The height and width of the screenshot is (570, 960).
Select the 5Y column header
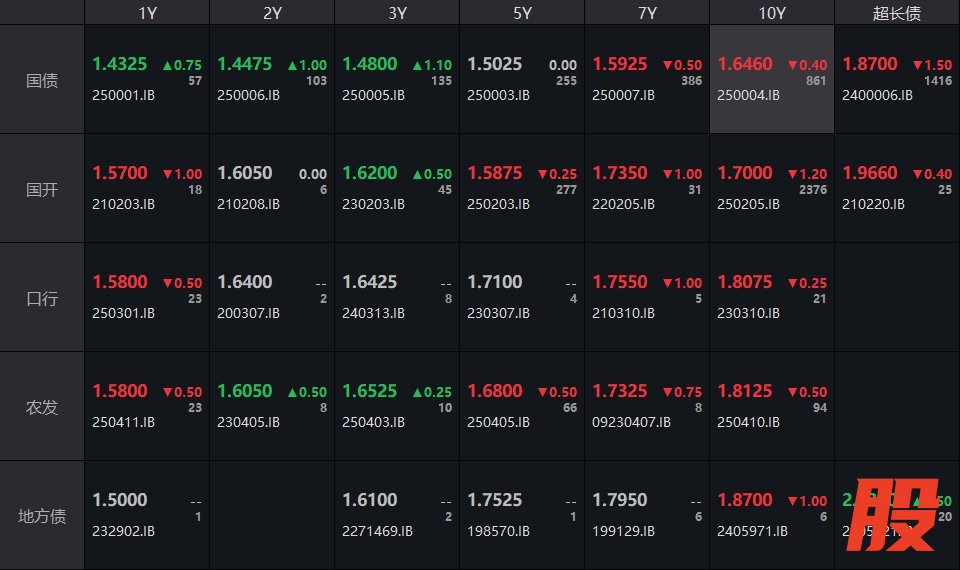[x=522, y=13]
